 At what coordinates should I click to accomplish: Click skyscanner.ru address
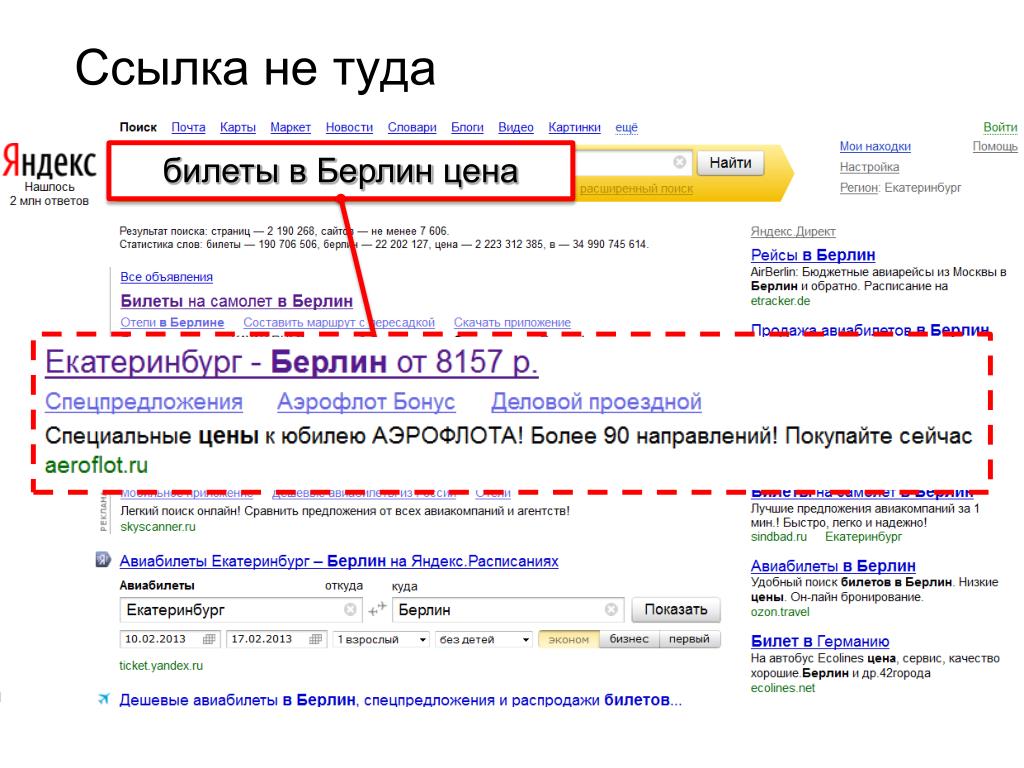coord(158,527)
